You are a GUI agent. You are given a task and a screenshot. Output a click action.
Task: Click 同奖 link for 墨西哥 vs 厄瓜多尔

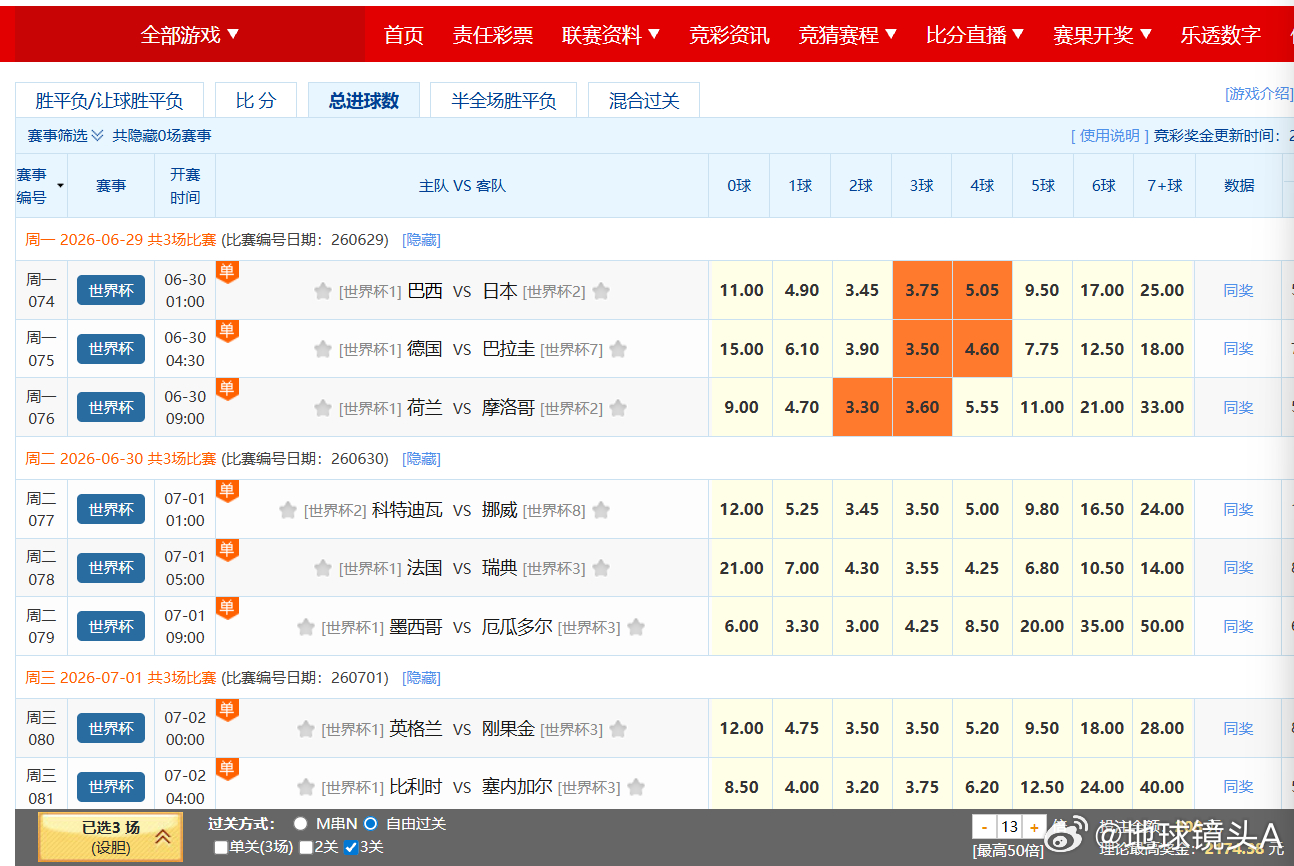[x=1238, y=626]
